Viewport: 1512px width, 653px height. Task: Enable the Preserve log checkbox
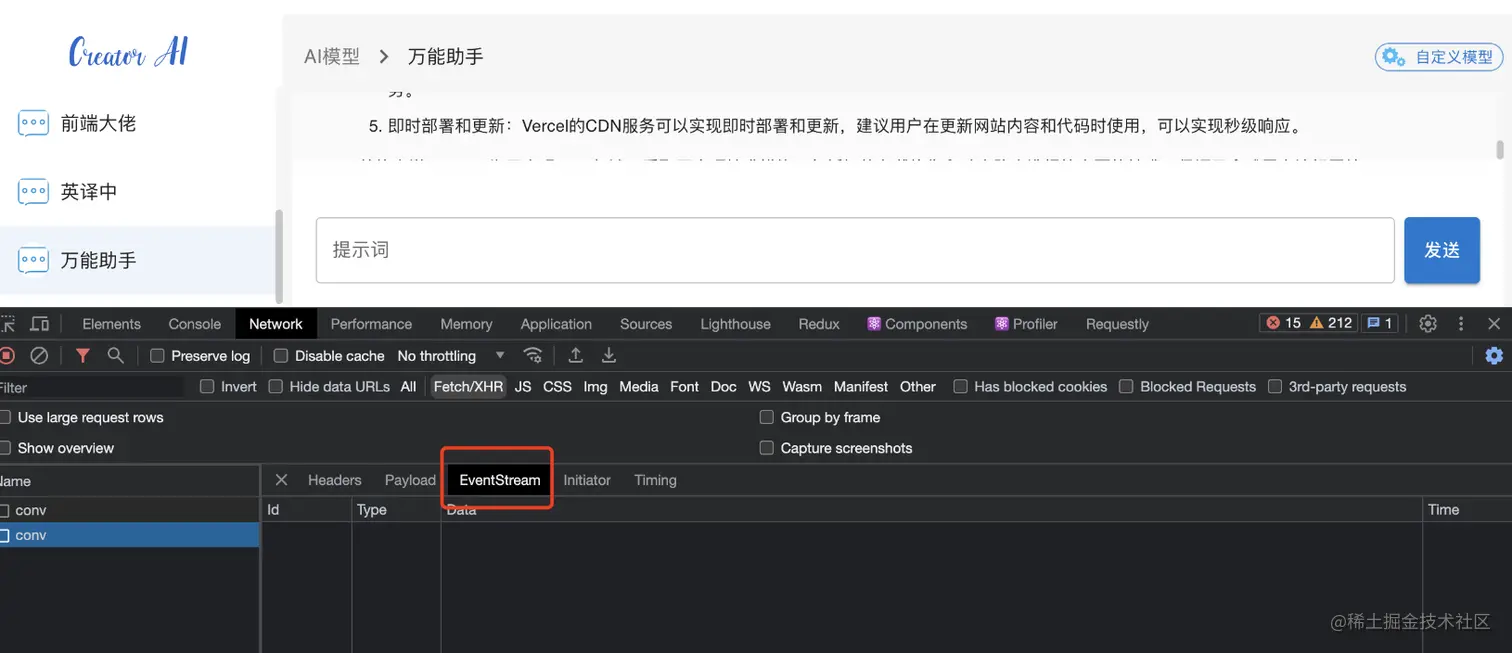[x=157, y=355]
